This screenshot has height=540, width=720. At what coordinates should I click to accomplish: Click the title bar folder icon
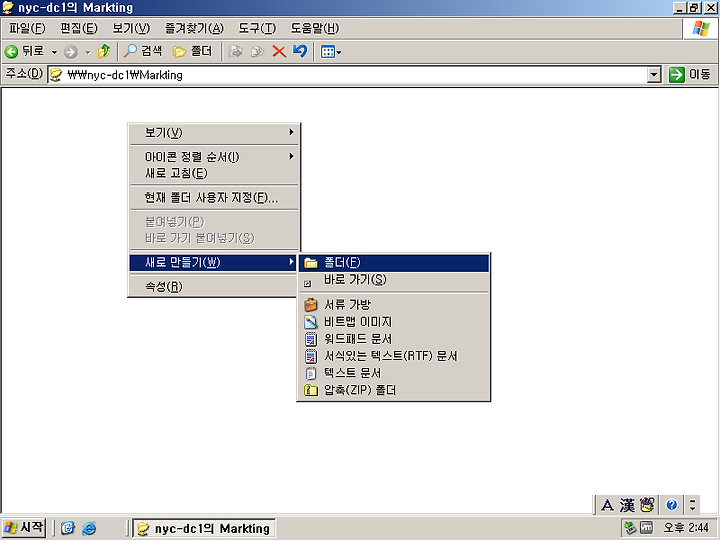8,8
